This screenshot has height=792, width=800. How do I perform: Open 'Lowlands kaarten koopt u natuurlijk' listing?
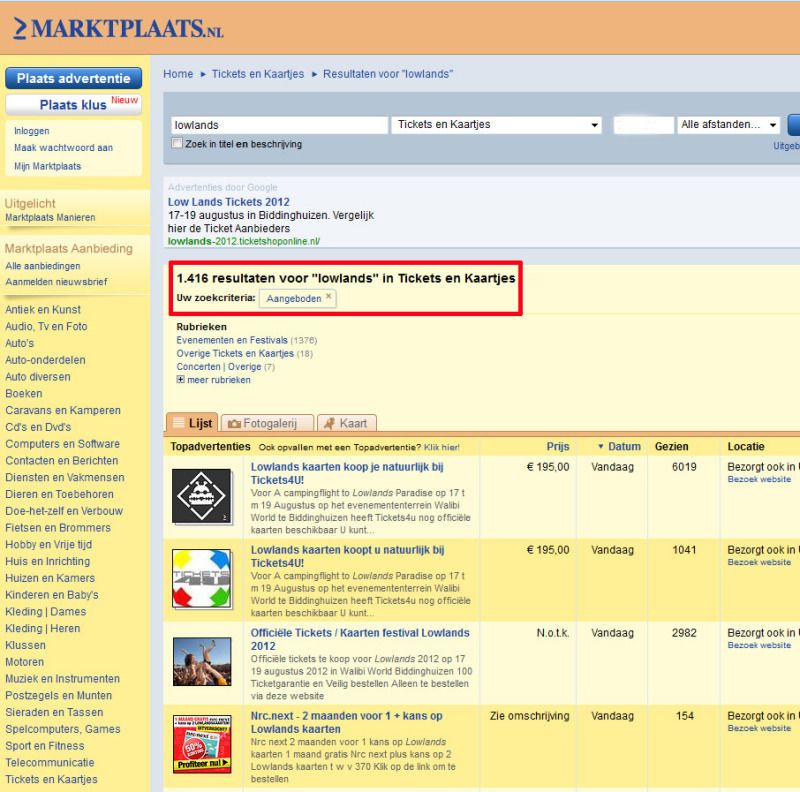[347, 556]
